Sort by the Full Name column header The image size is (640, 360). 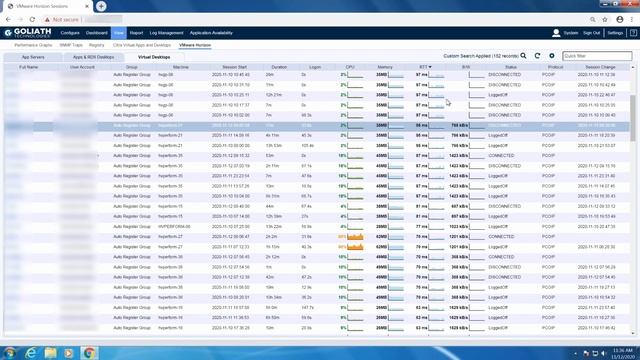29,67
